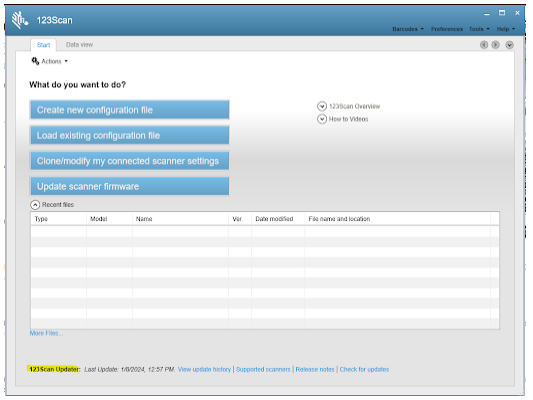Open the Preferences menu item
The image size is (533, 400).
pos(447,29)
